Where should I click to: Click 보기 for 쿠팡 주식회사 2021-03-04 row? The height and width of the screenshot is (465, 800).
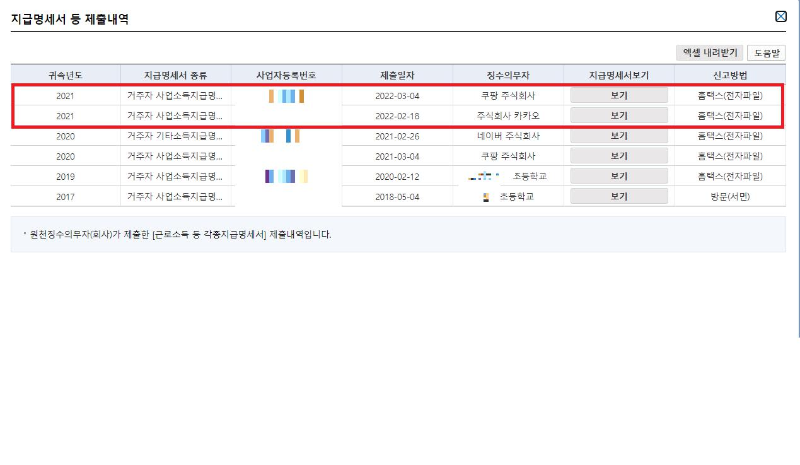(619, 156)
